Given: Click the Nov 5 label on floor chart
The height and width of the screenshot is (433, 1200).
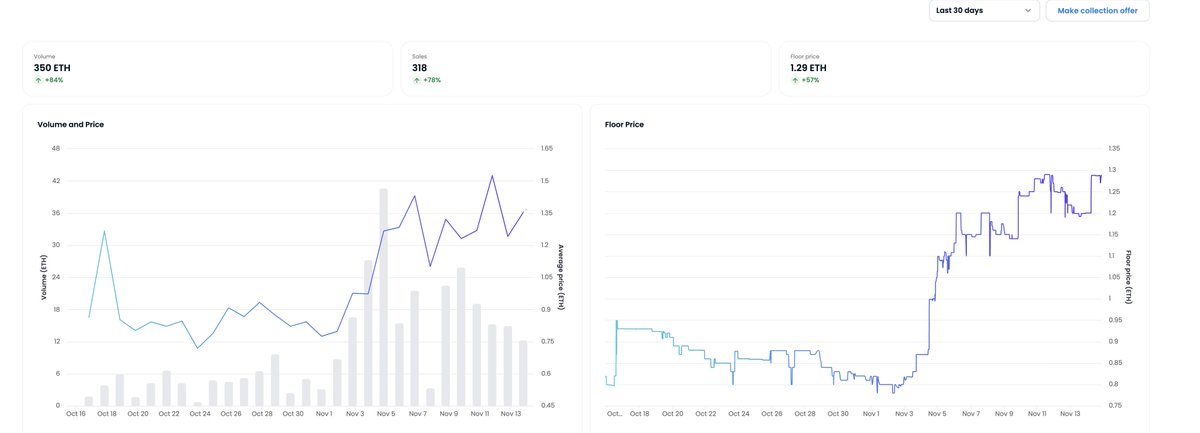Looking at the screenshot, I should (938, 413).
